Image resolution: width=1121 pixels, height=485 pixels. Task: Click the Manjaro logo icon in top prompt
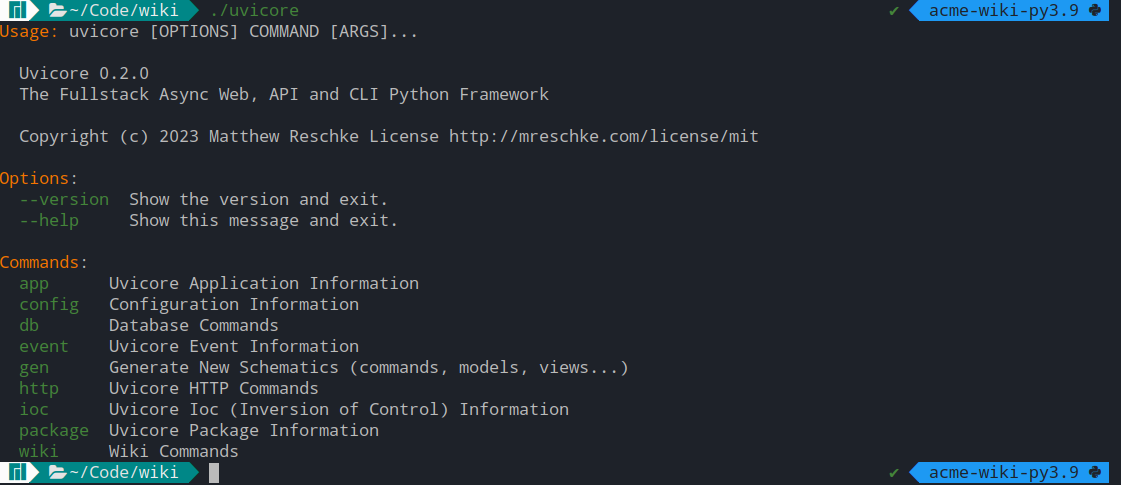coord(18,10)
